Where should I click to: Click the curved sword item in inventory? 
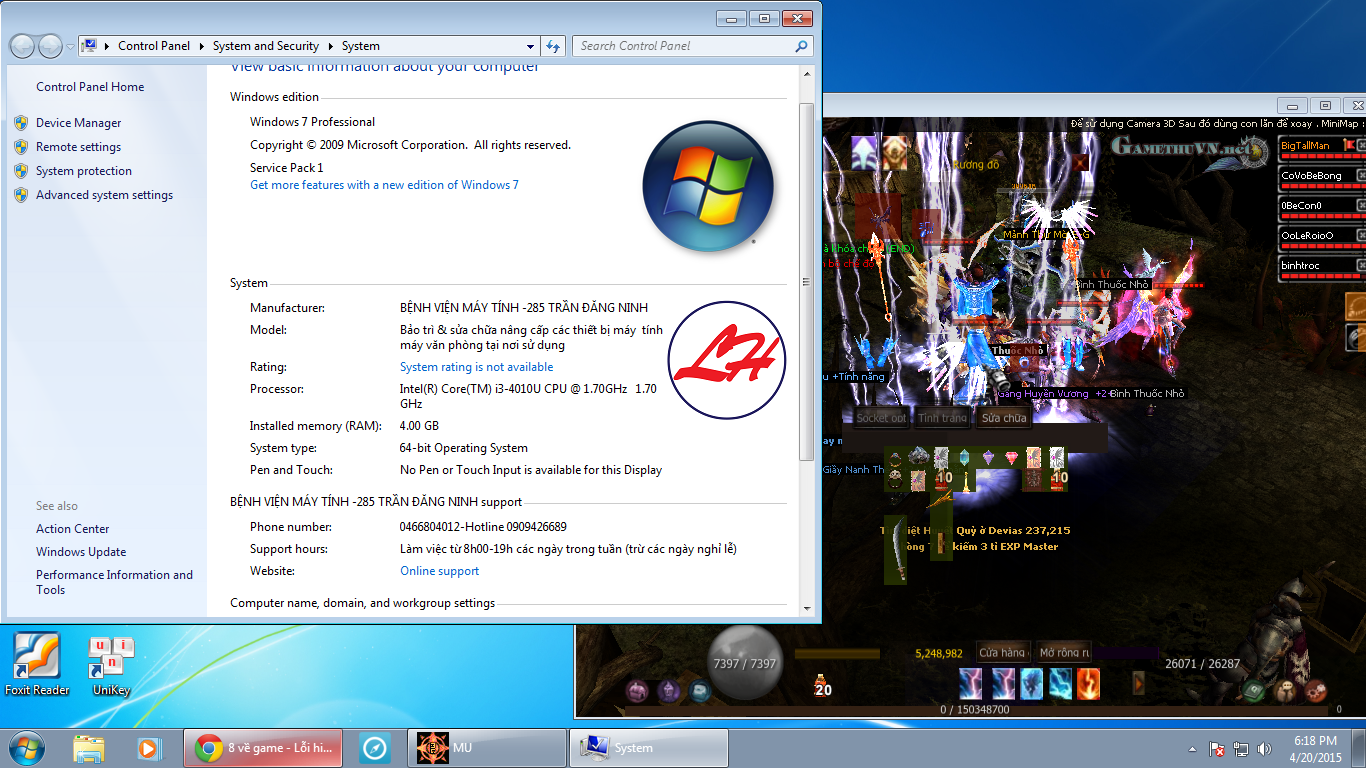pos(895,551)
